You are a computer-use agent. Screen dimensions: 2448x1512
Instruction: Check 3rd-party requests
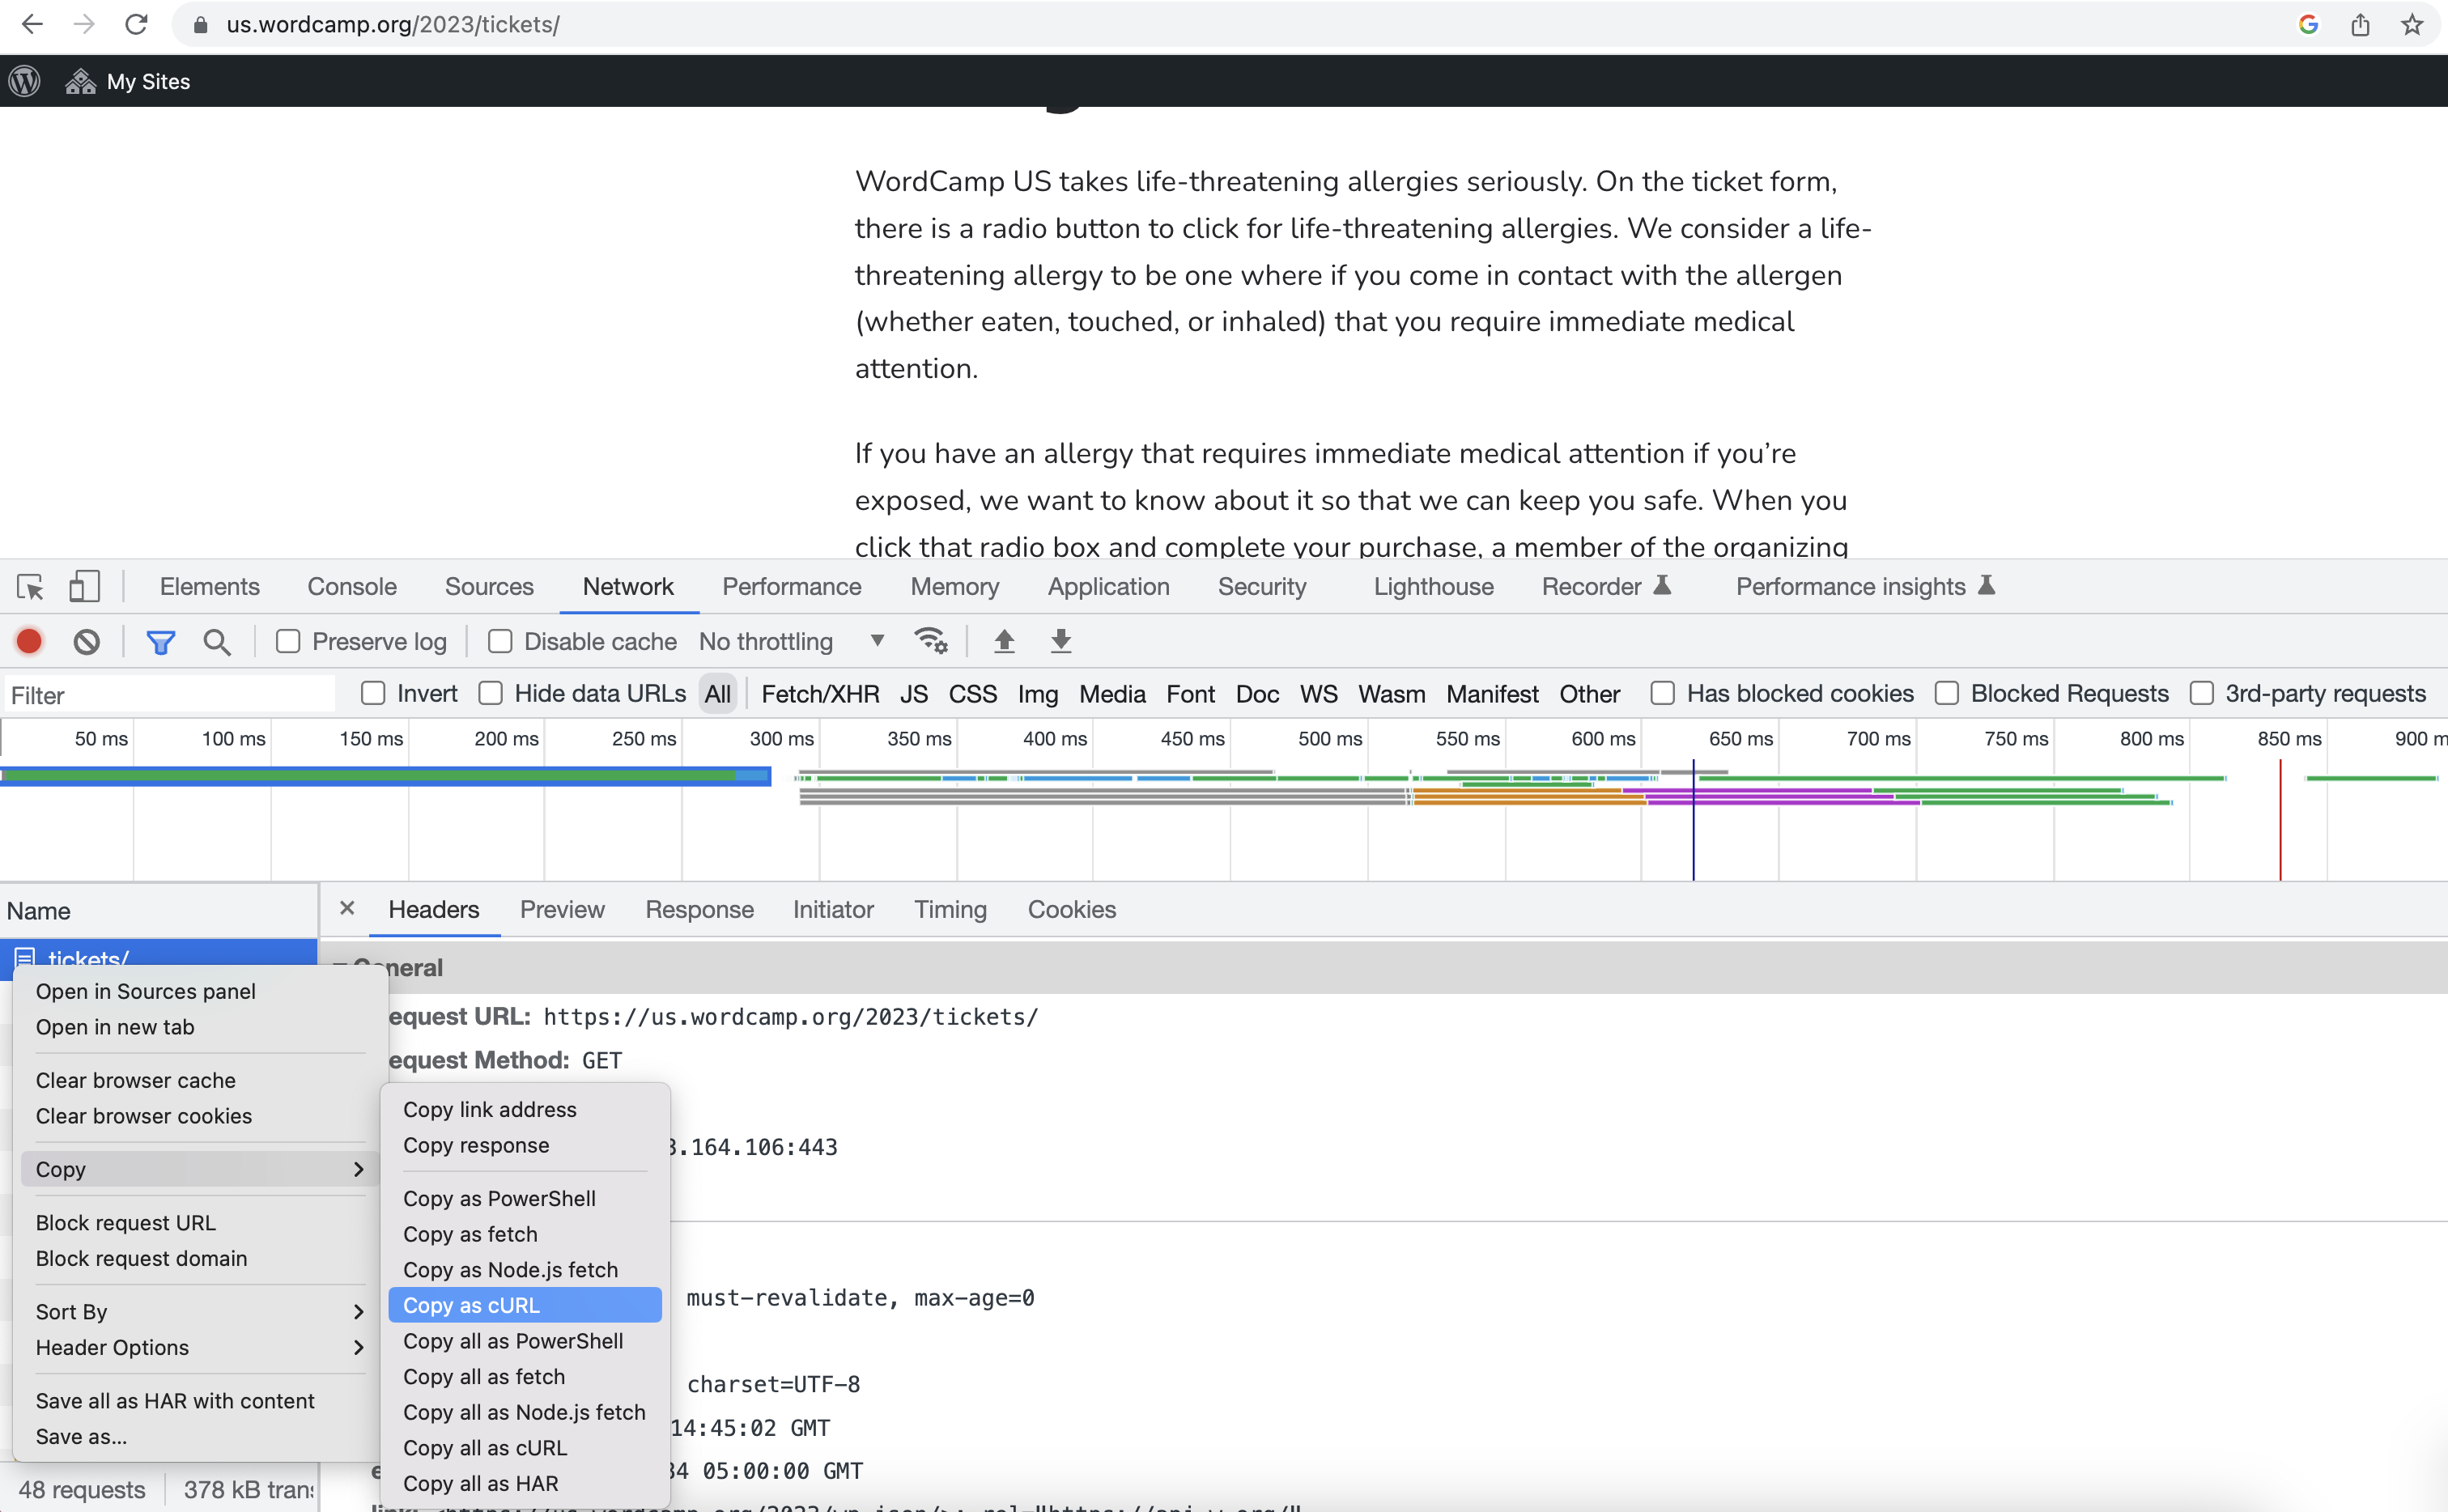2202,693
